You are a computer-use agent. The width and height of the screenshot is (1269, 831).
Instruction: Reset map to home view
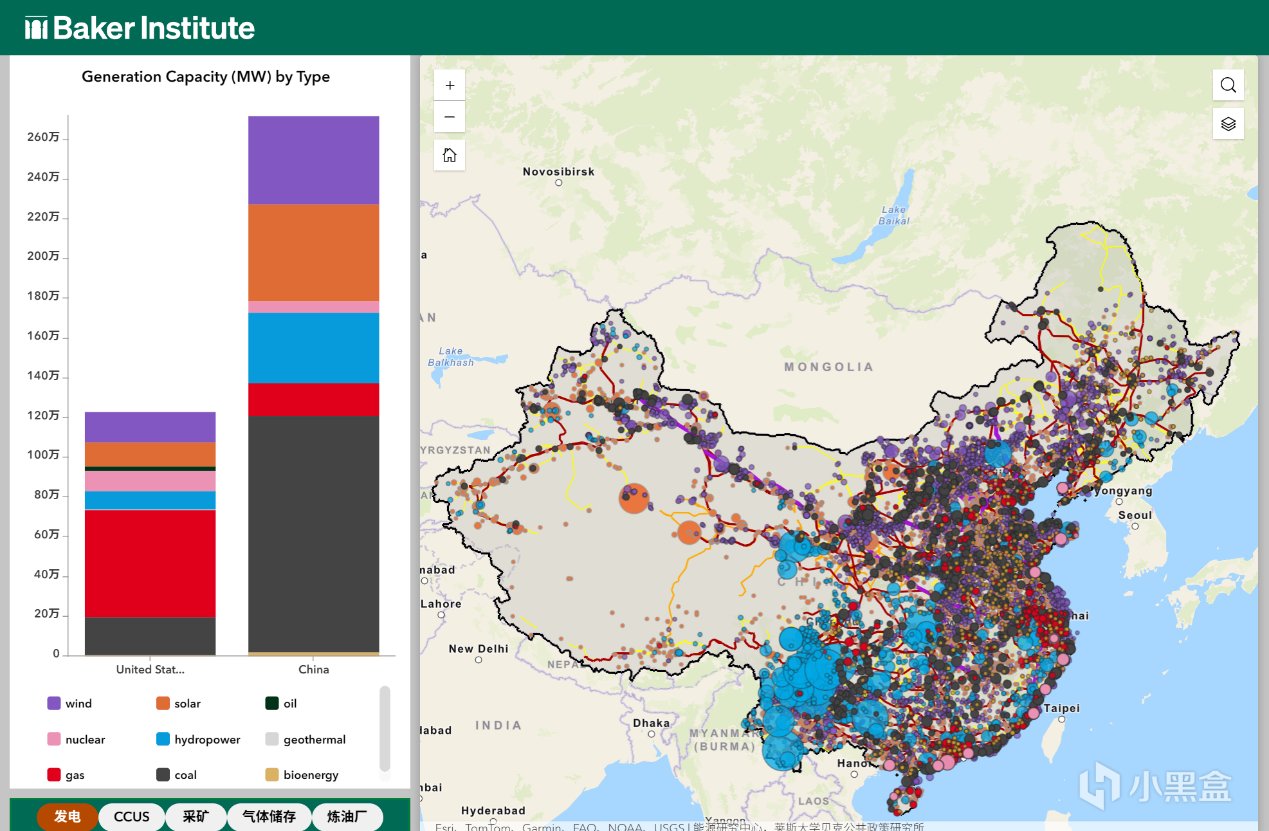coord(449,155)
